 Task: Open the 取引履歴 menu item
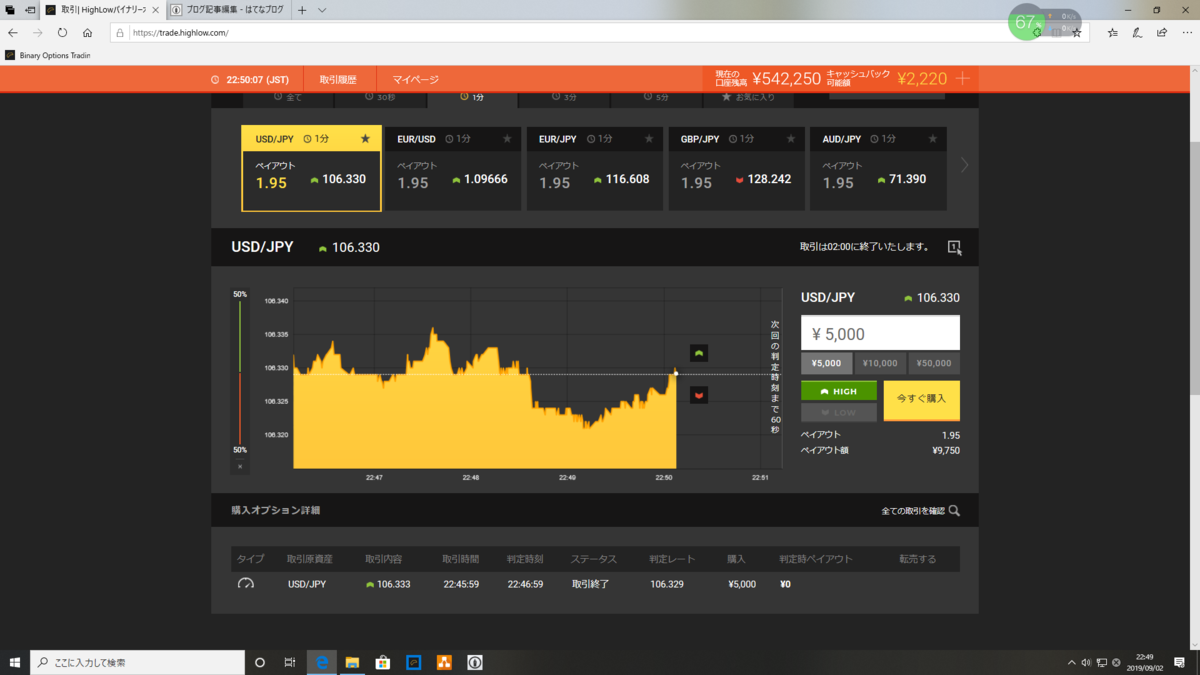338,79
